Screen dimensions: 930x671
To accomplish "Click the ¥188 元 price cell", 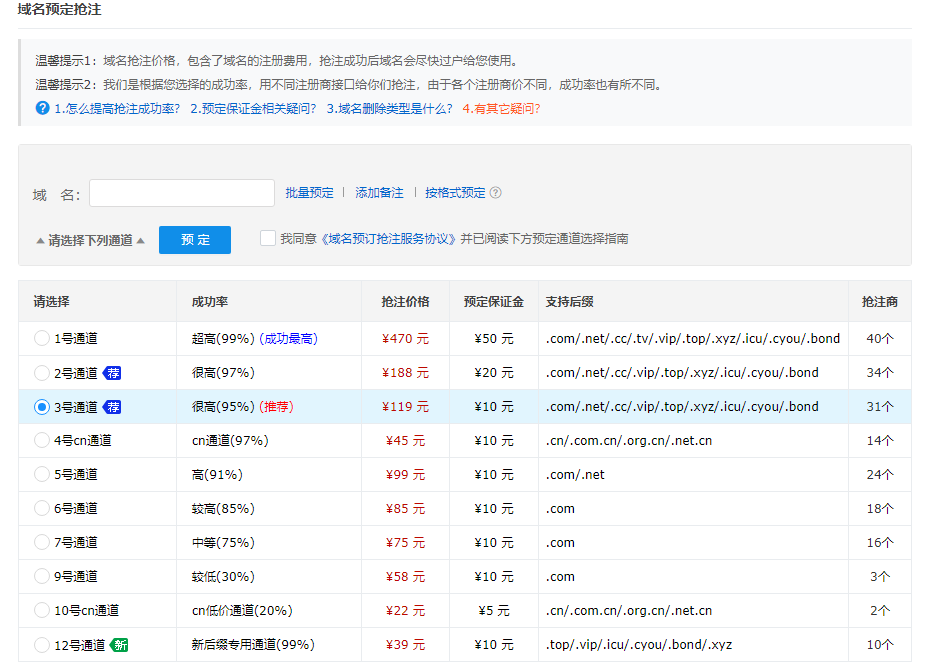I will click(405, 373).
